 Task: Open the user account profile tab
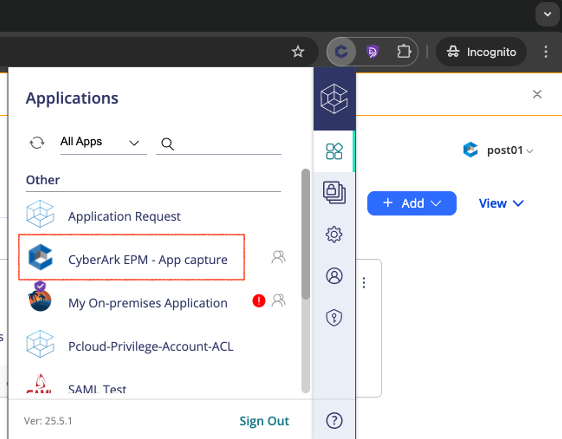tap(334, 276)
